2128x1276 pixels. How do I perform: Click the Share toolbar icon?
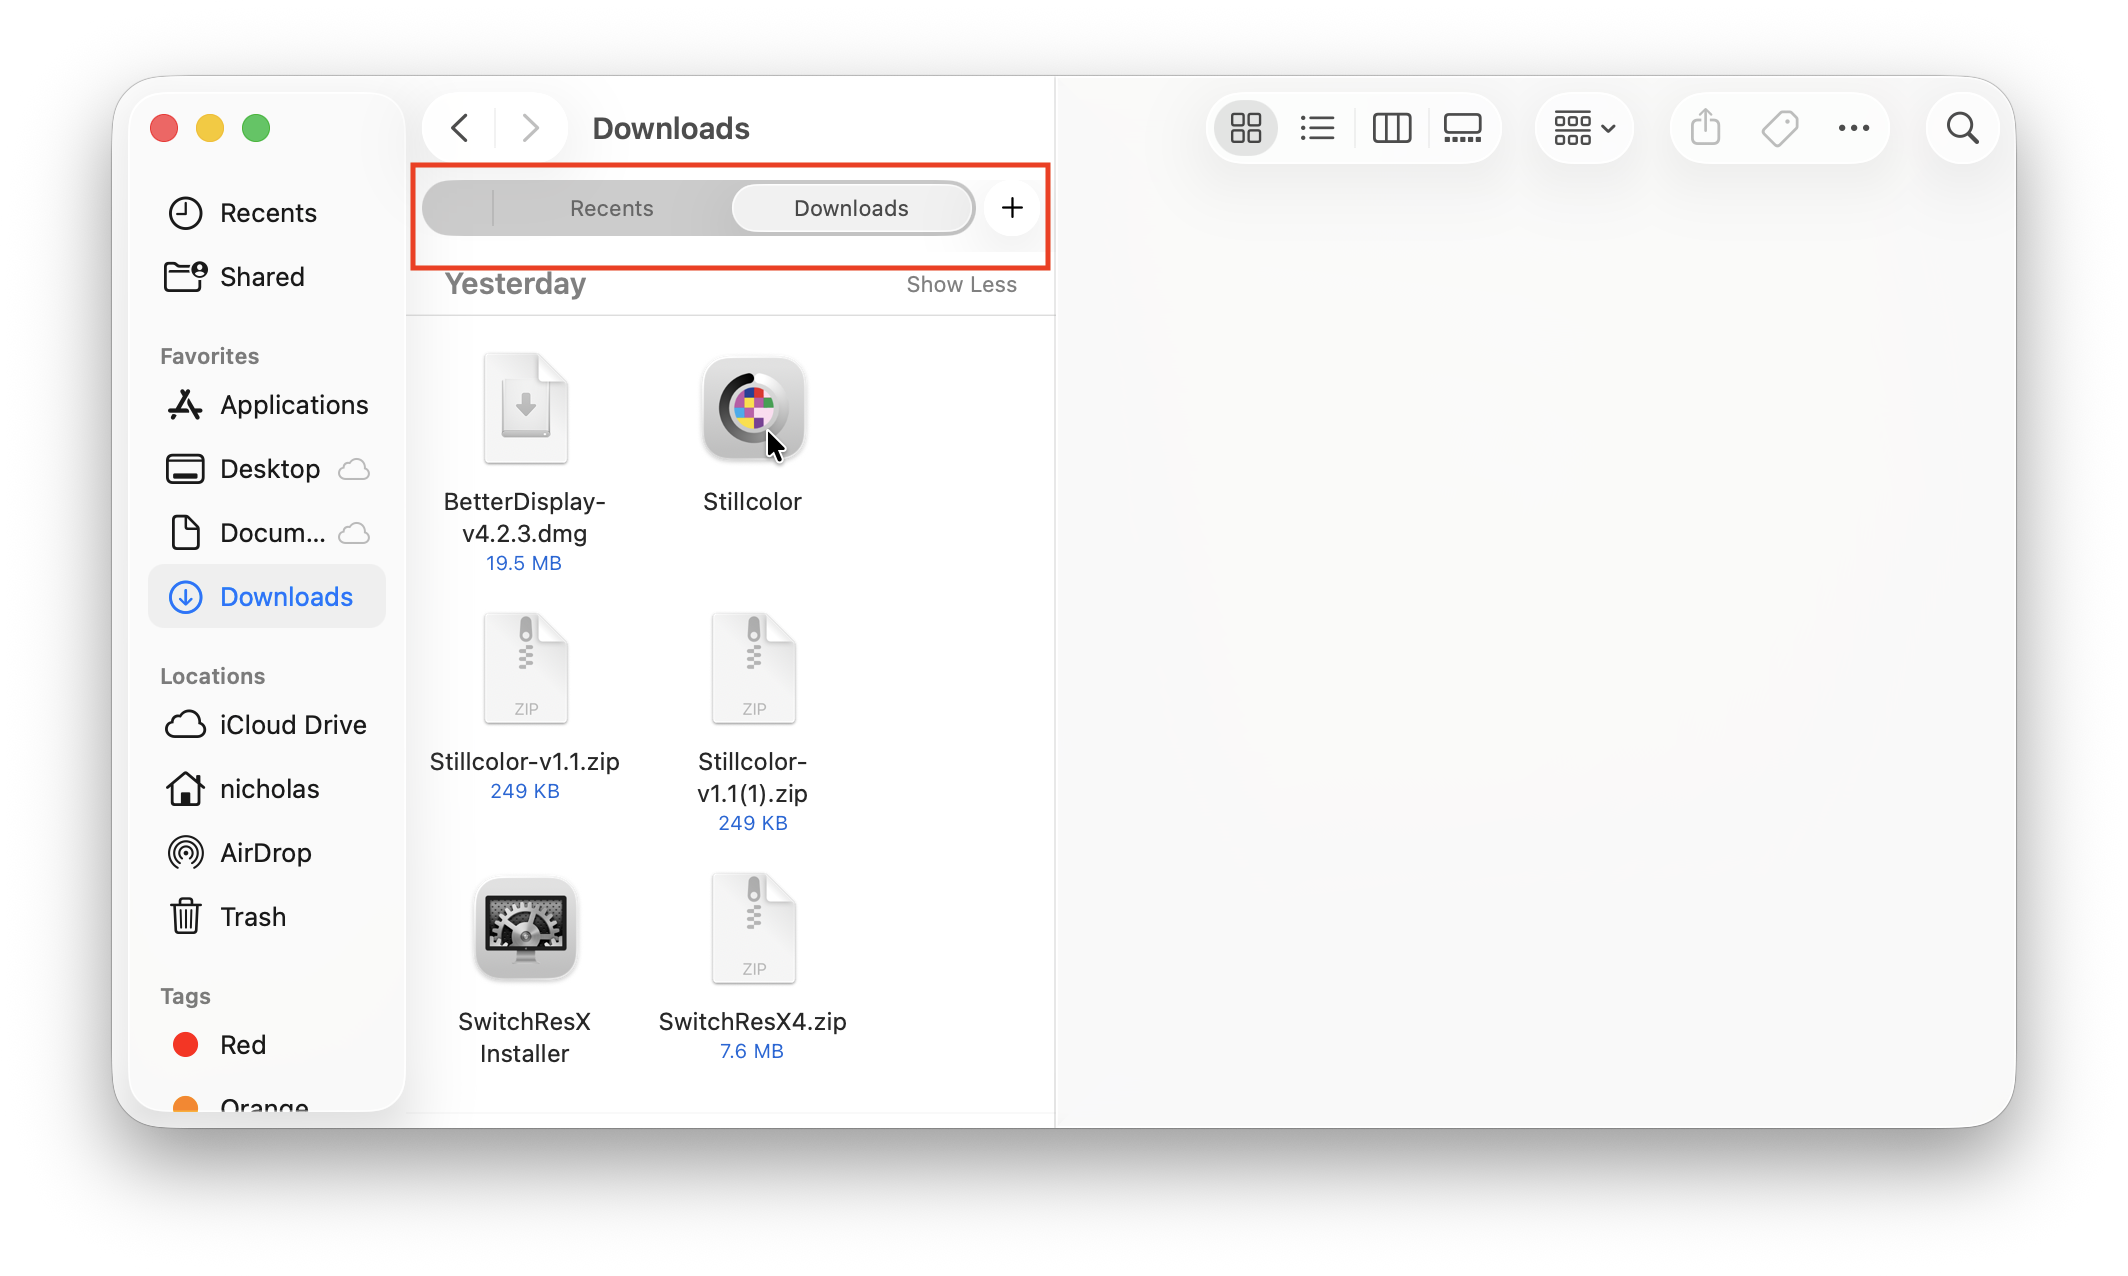(1705, 128)
